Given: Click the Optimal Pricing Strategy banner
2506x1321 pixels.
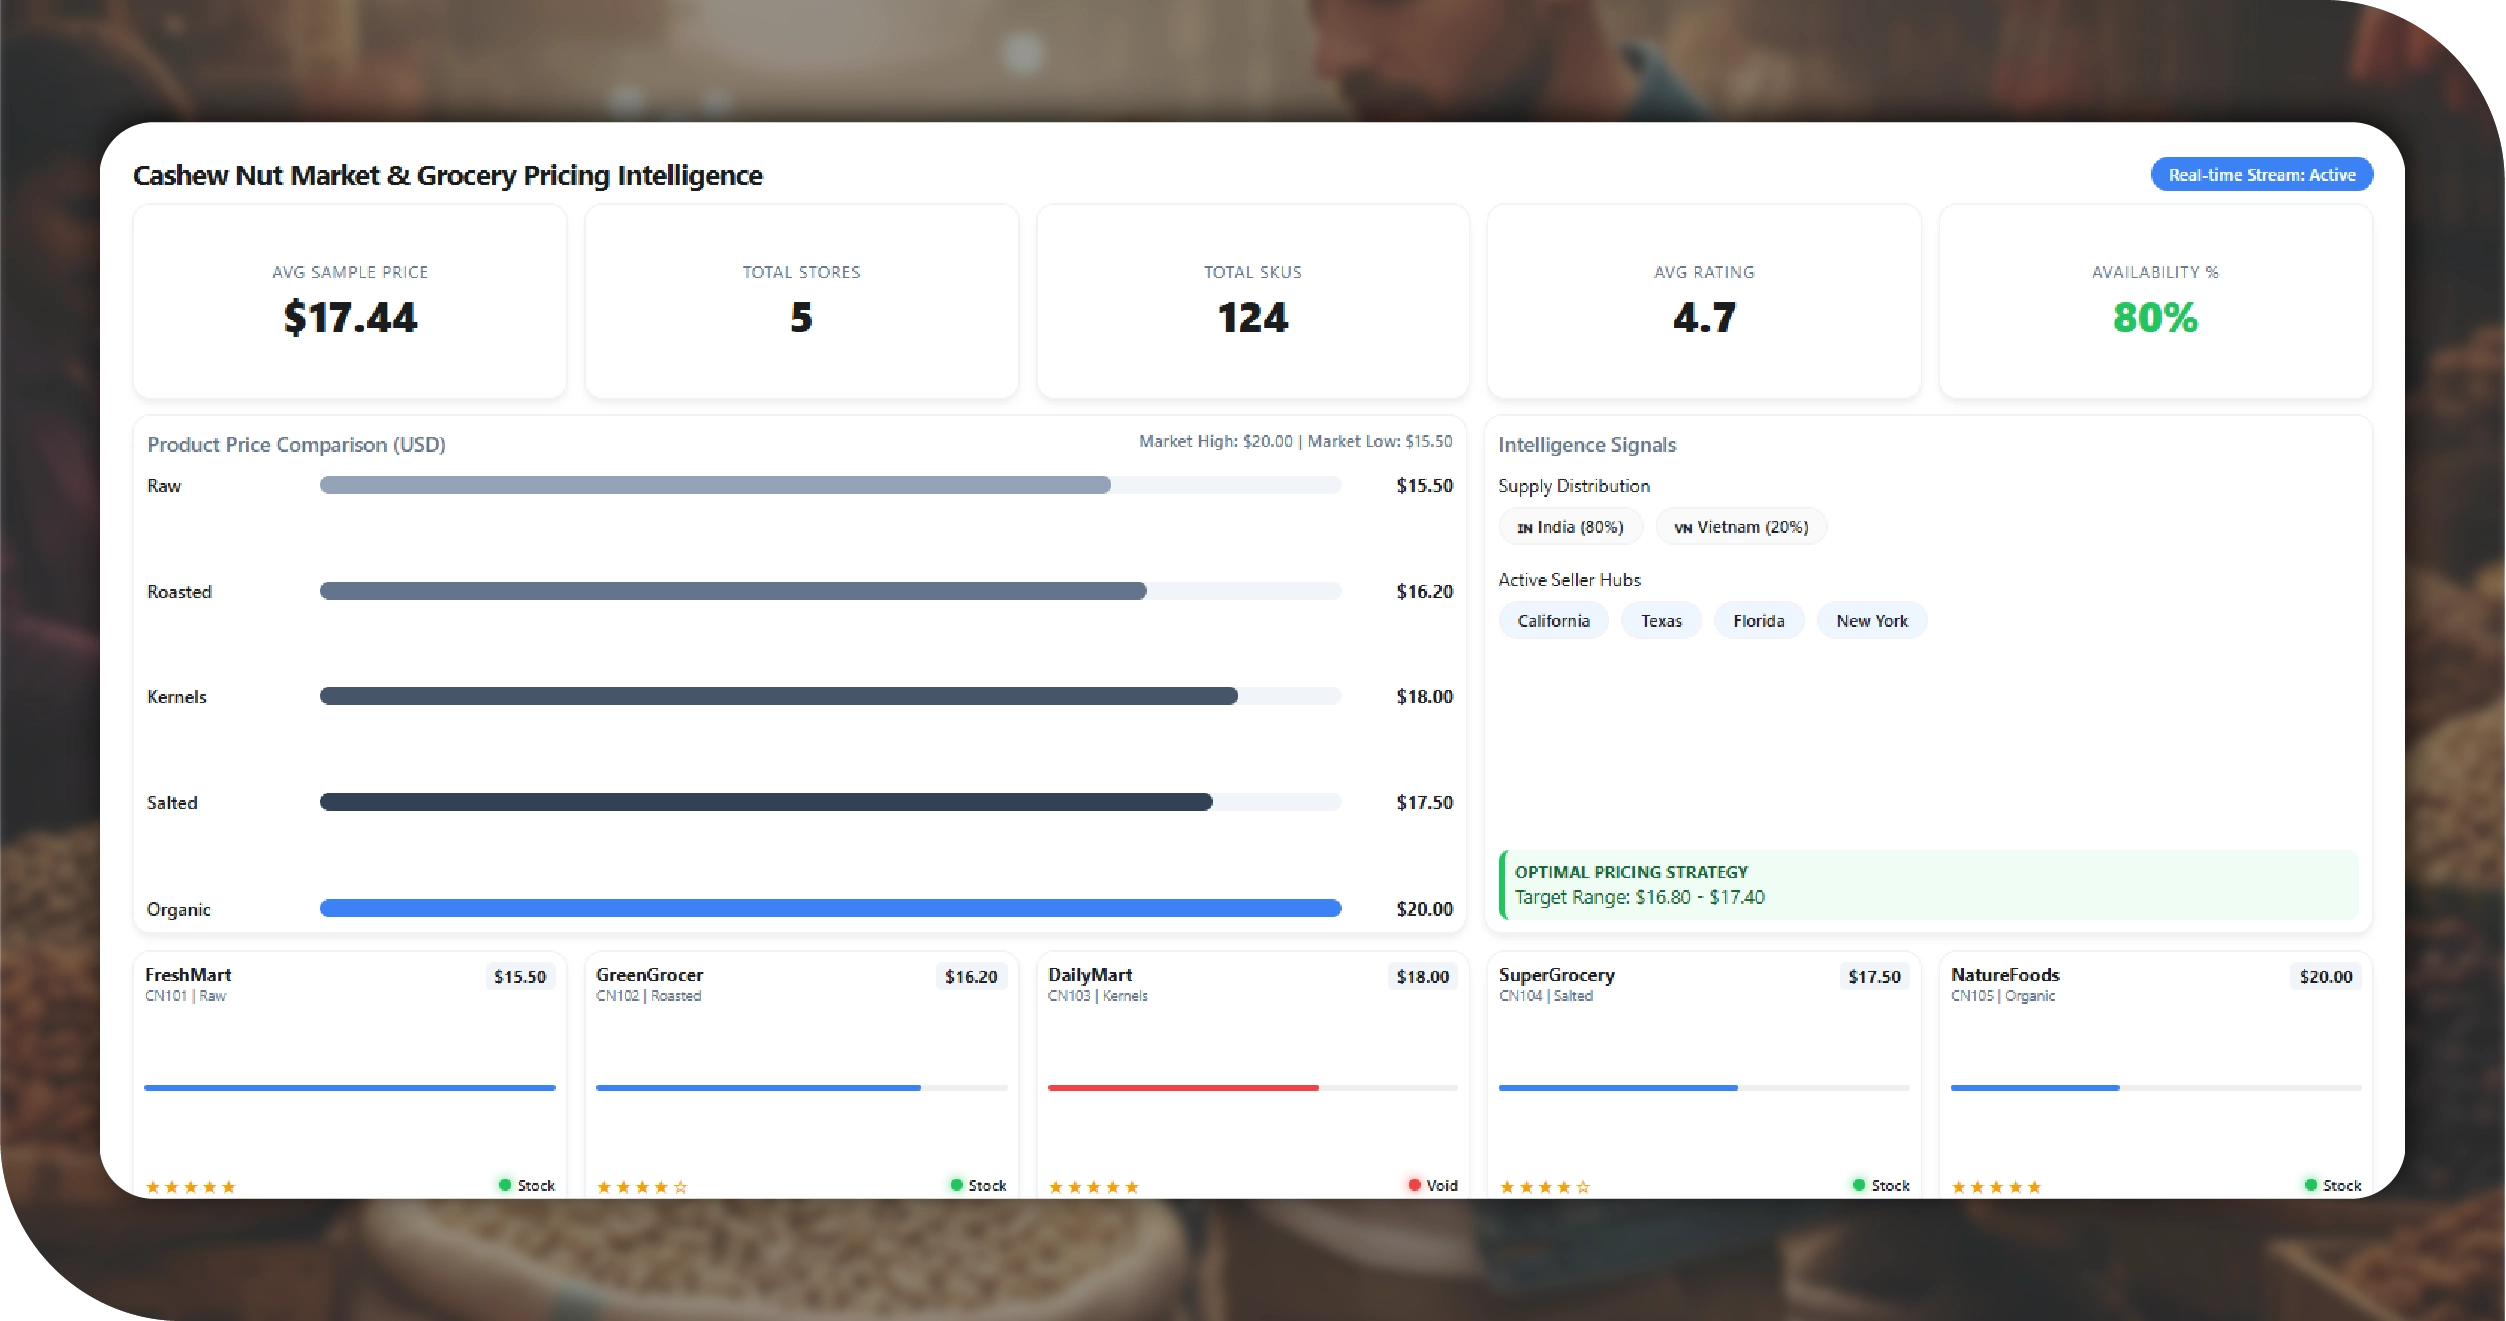Looking at the screenshot, I should tap(1928, 885).
